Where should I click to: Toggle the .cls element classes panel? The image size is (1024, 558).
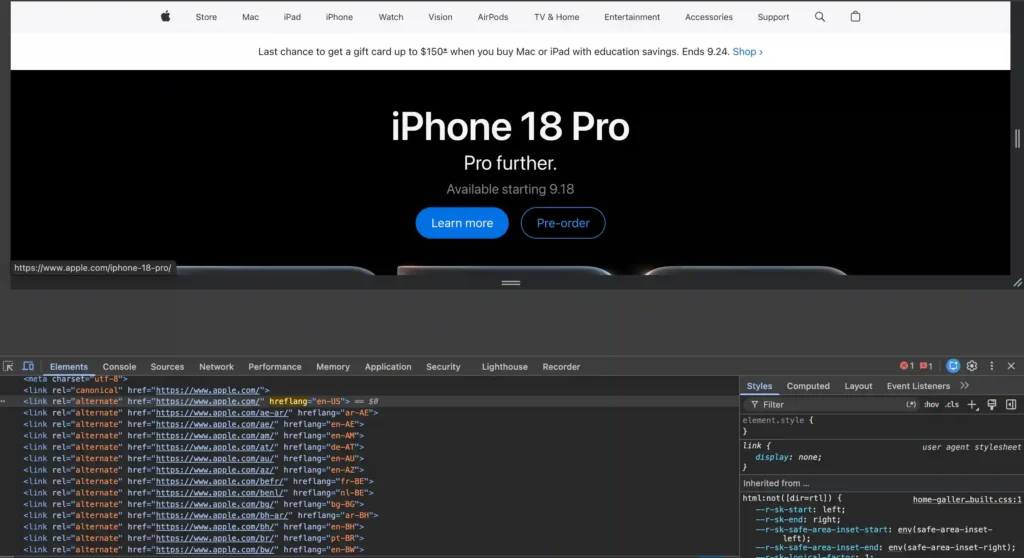coord(952,404)
